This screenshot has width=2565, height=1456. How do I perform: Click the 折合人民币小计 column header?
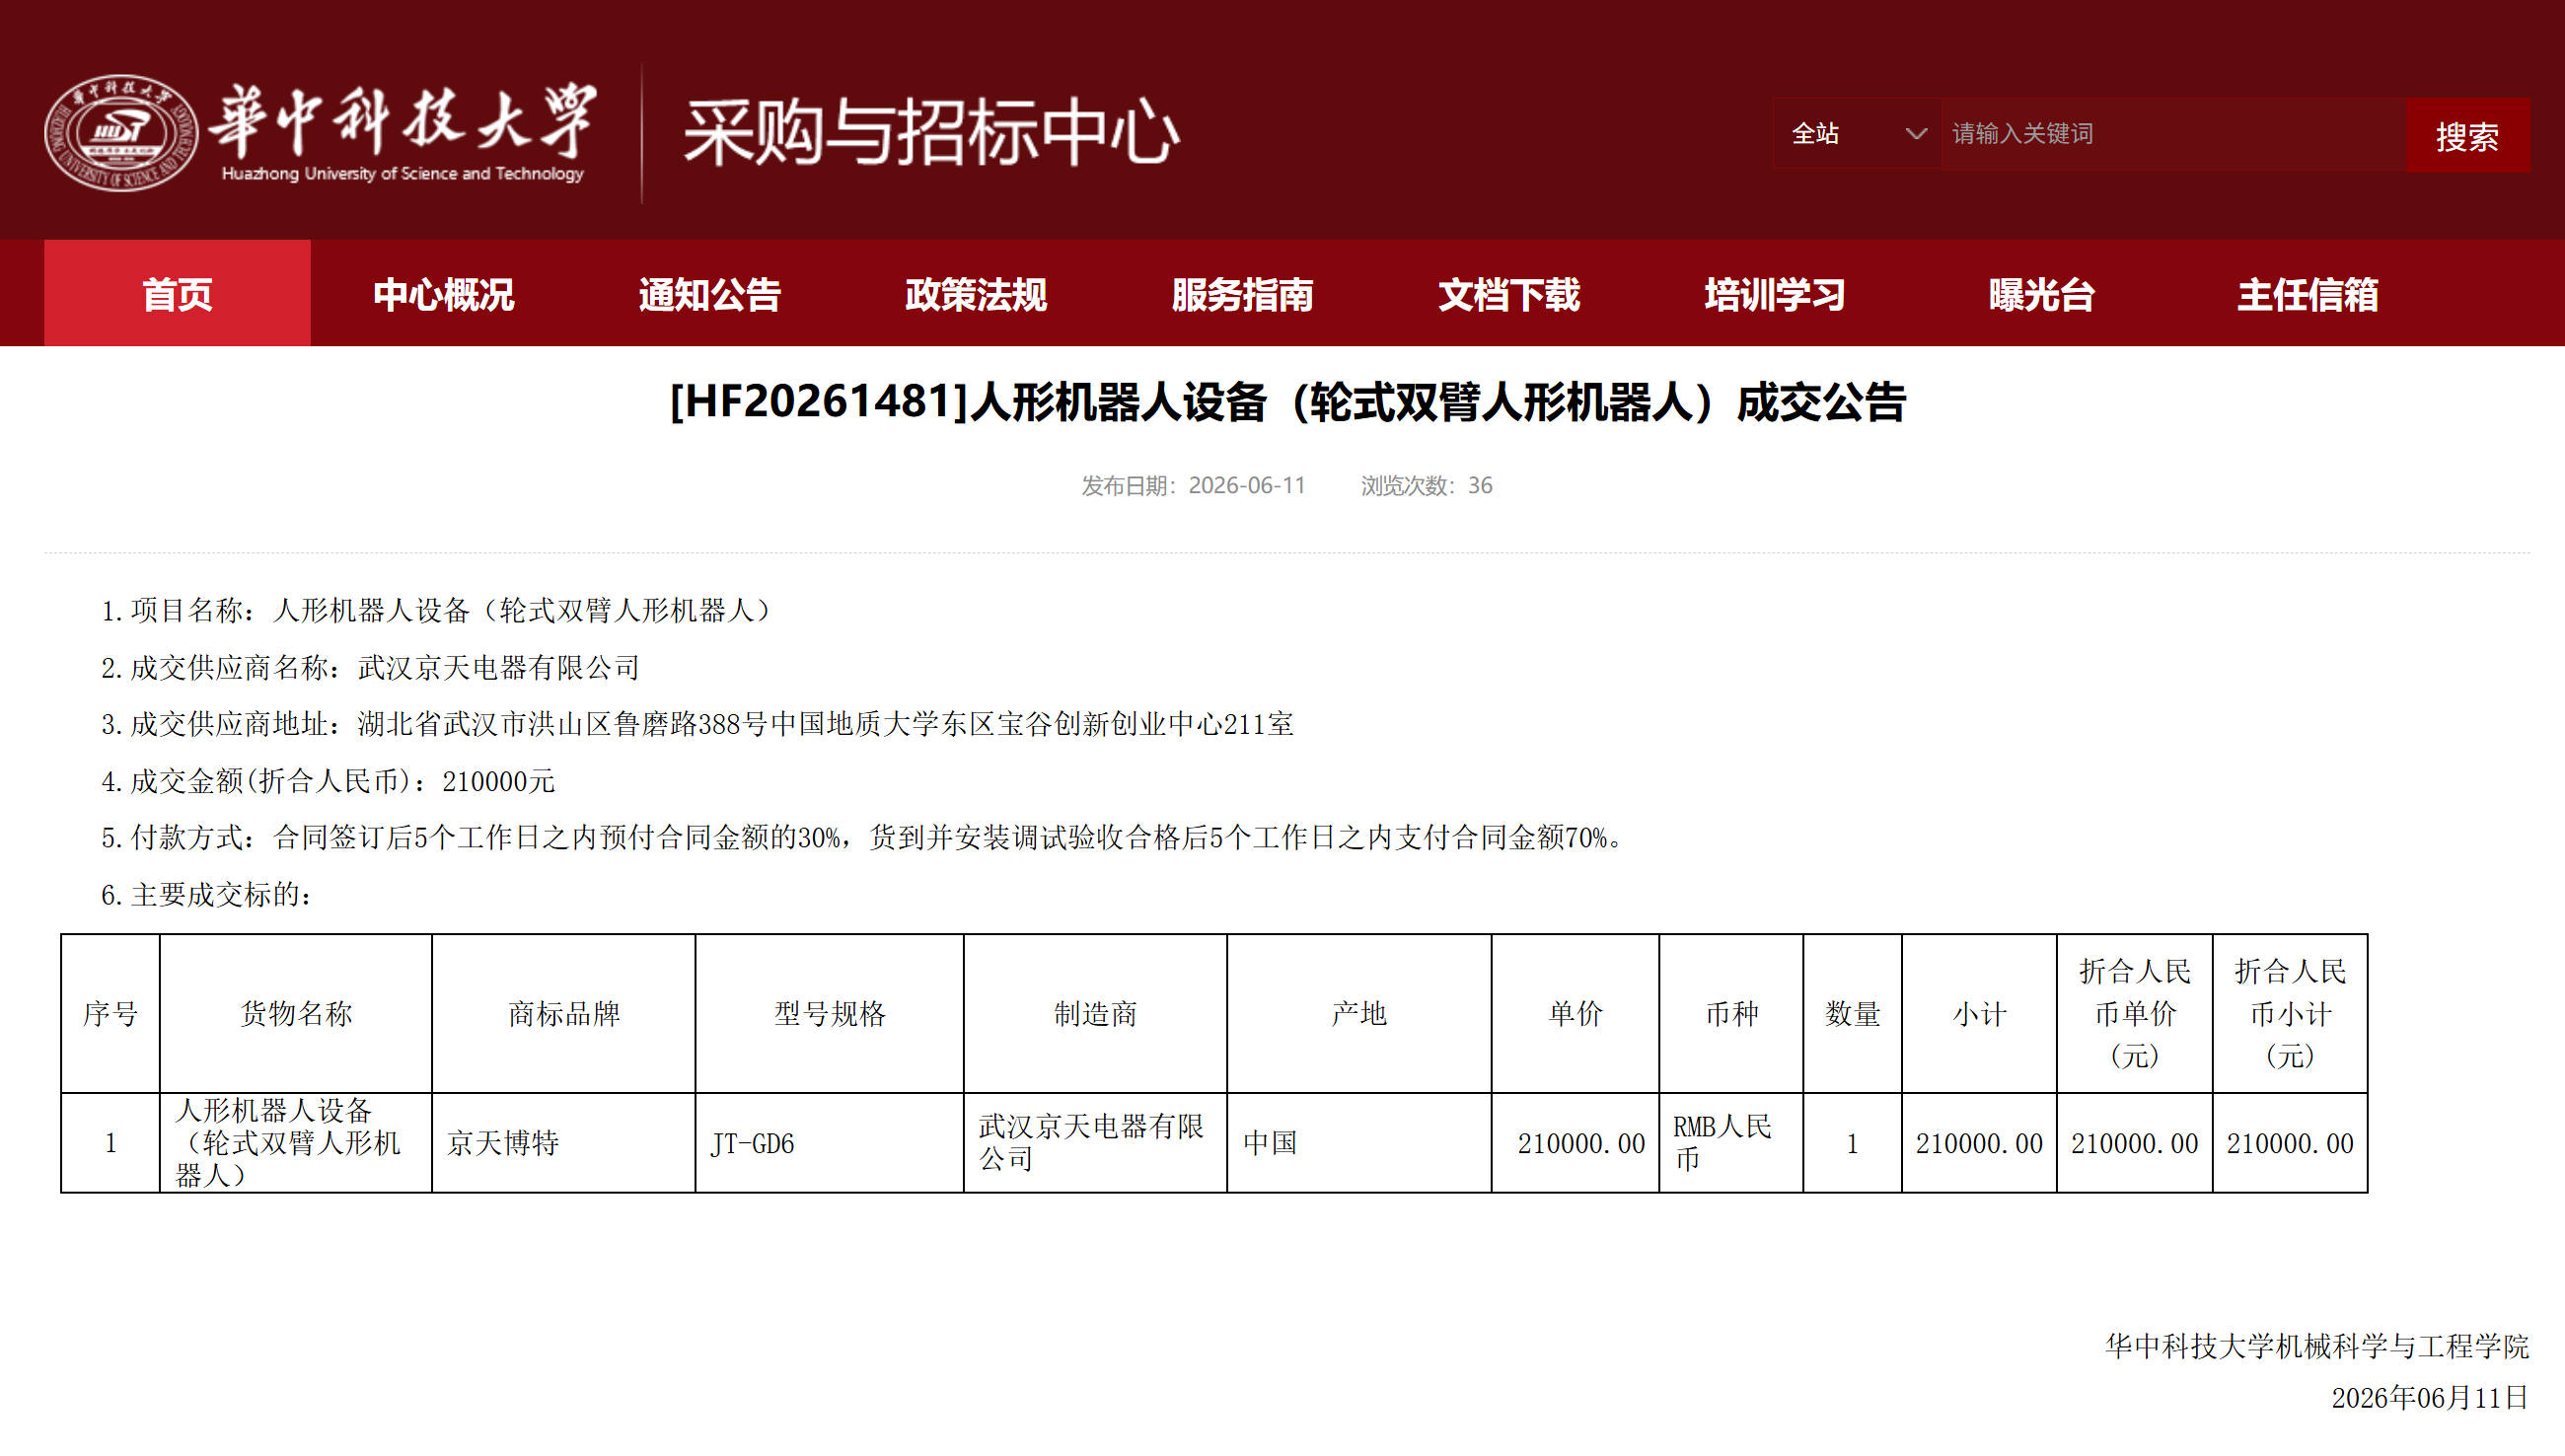pos(2290,1014)
